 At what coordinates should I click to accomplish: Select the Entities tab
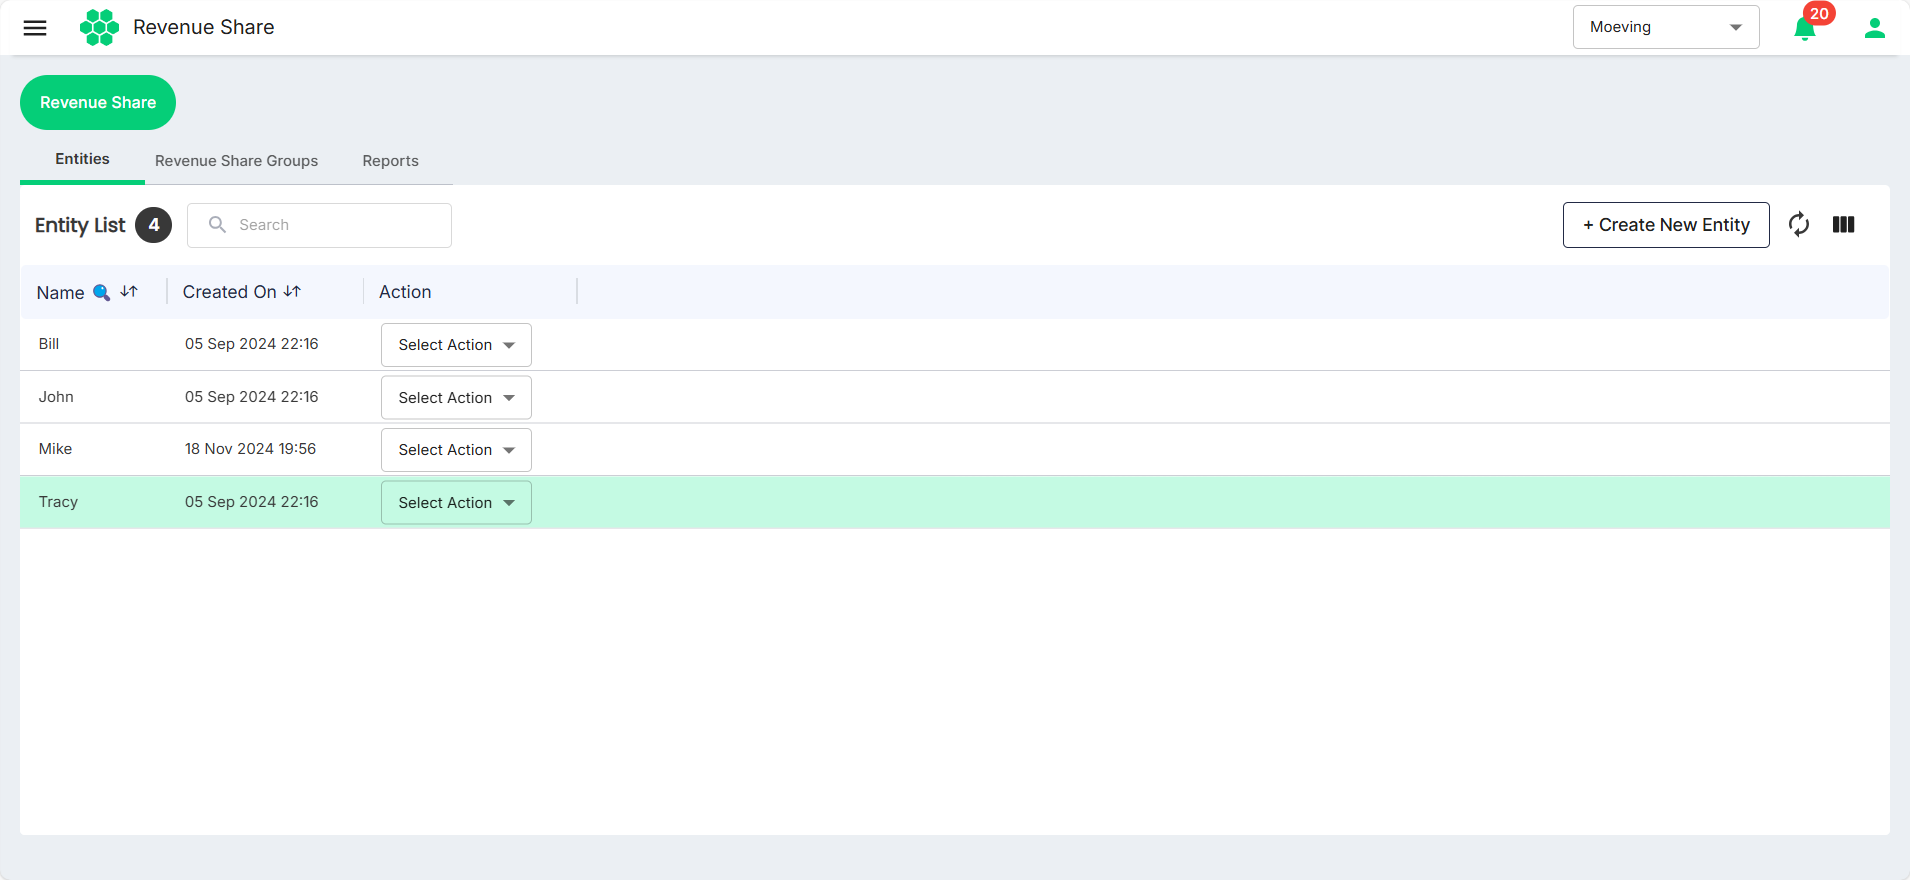[x=82, y=159]
